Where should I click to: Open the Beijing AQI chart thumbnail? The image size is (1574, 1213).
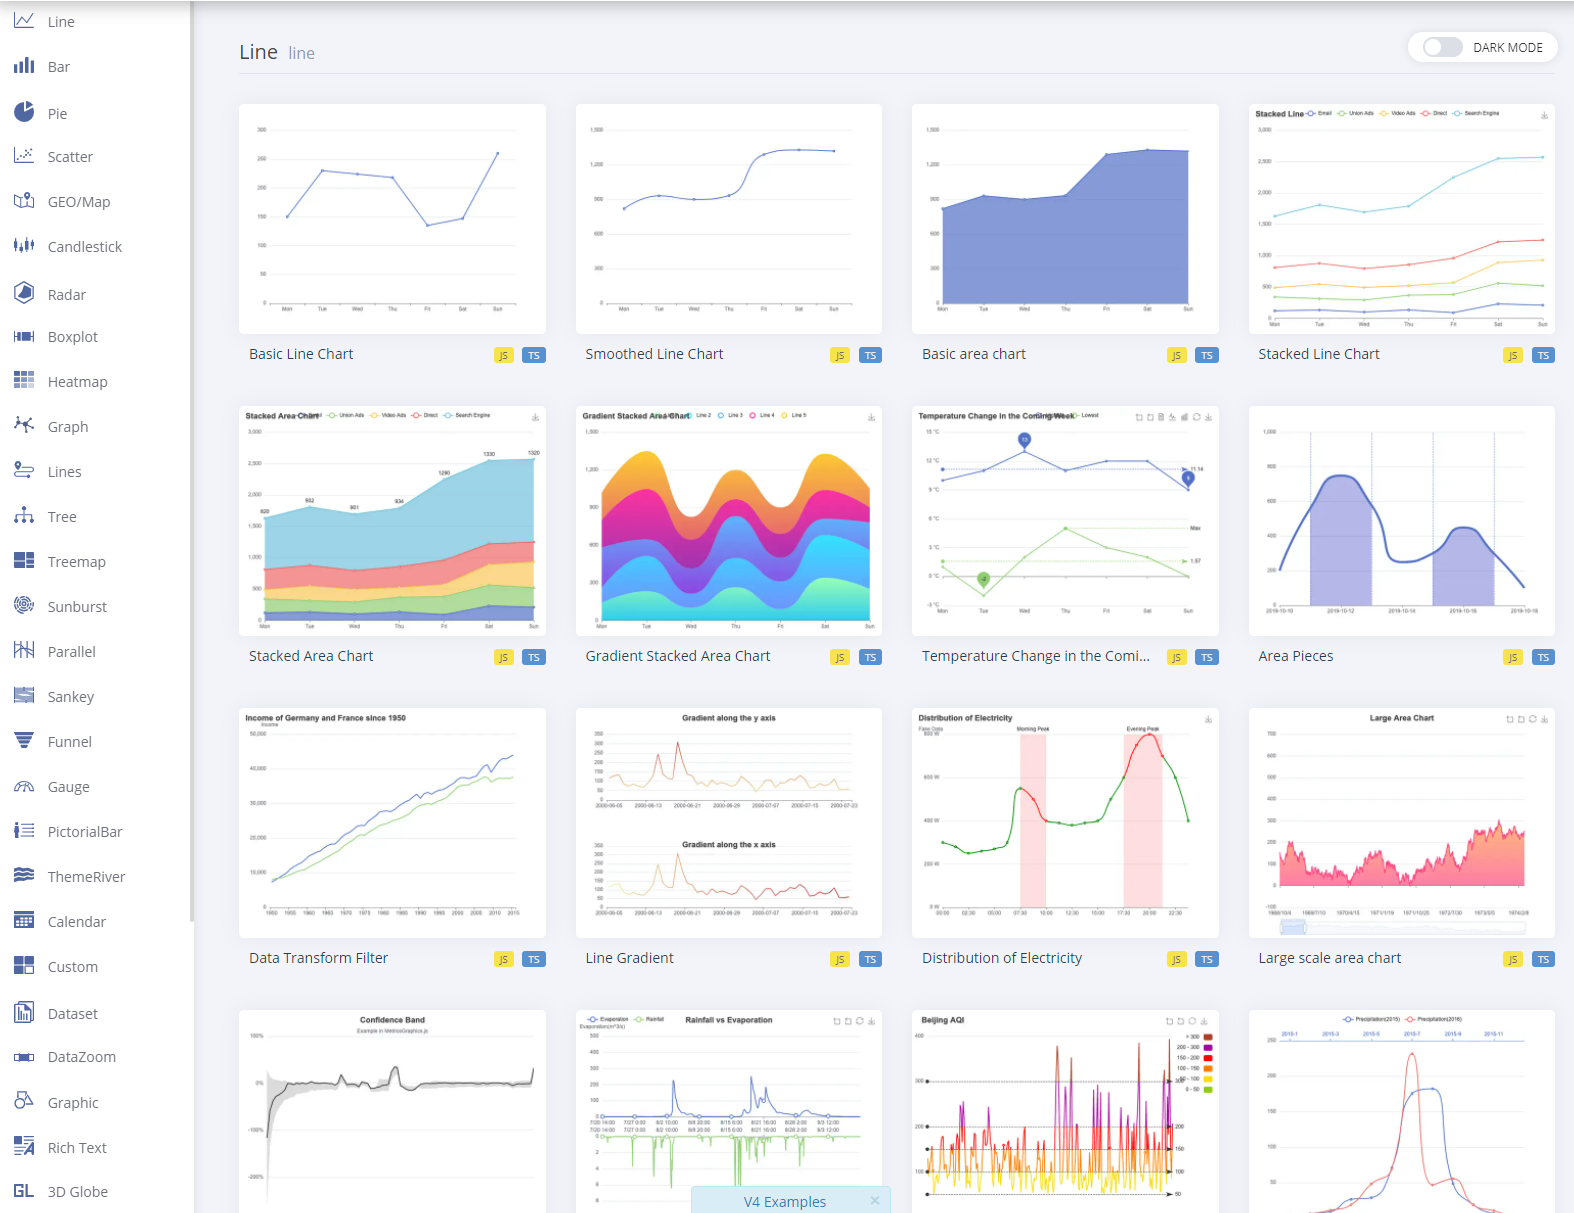[1065, 1111]
